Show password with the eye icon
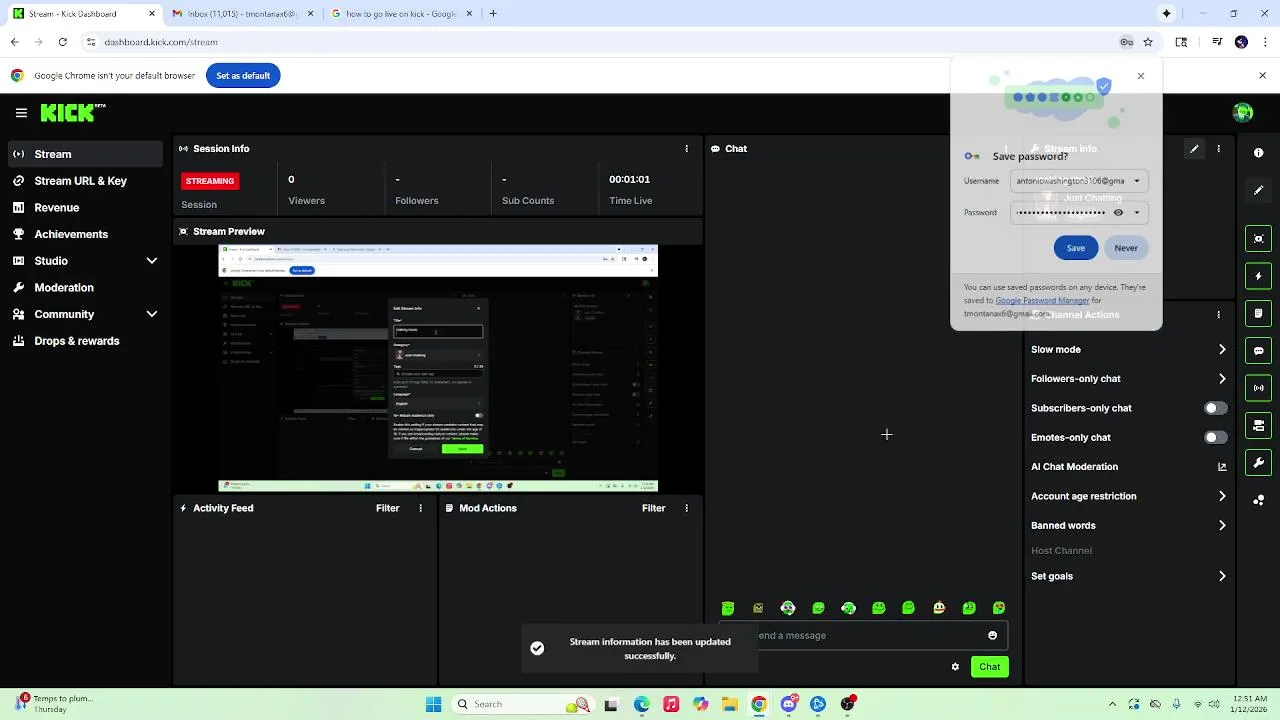 click(x=1118, y=212)
